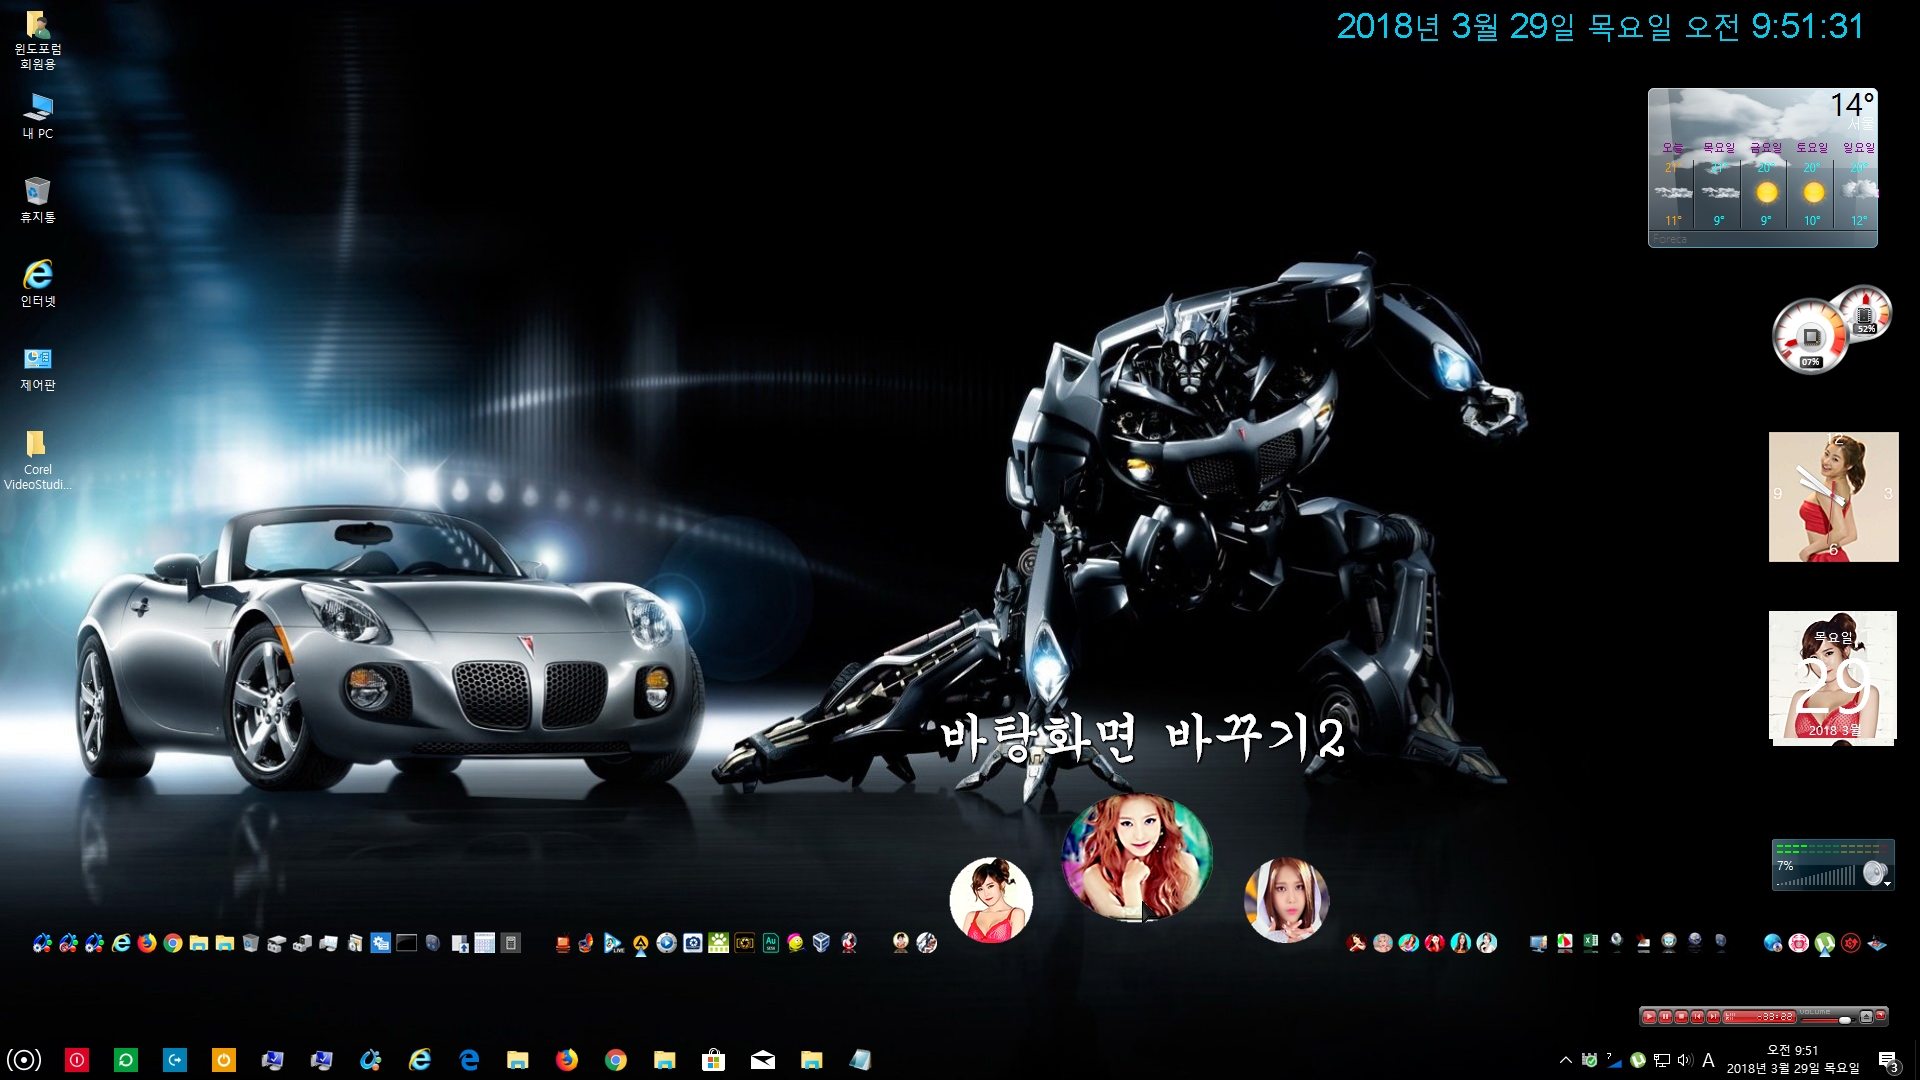The image size is (1920, 1080).
Task: Open the yellow smiley icon in the dock
Action: pyautogui.click(x=796, y=943)
